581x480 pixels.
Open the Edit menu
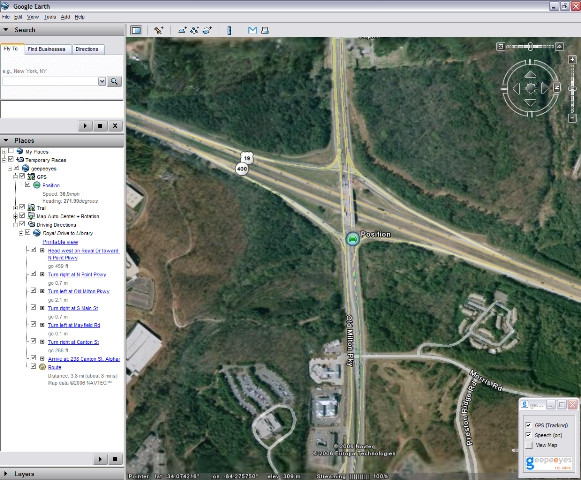(18, 17)
